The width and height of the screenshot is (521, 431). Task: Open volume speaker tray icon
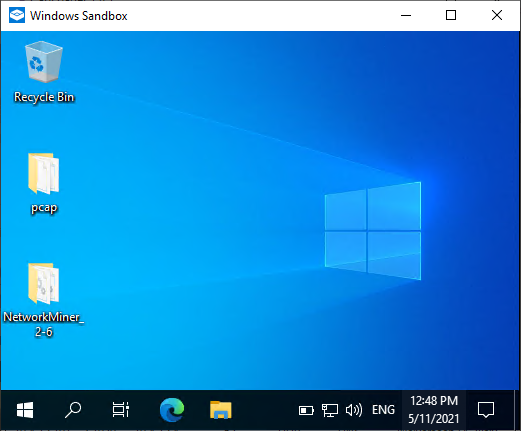(354, 410)
